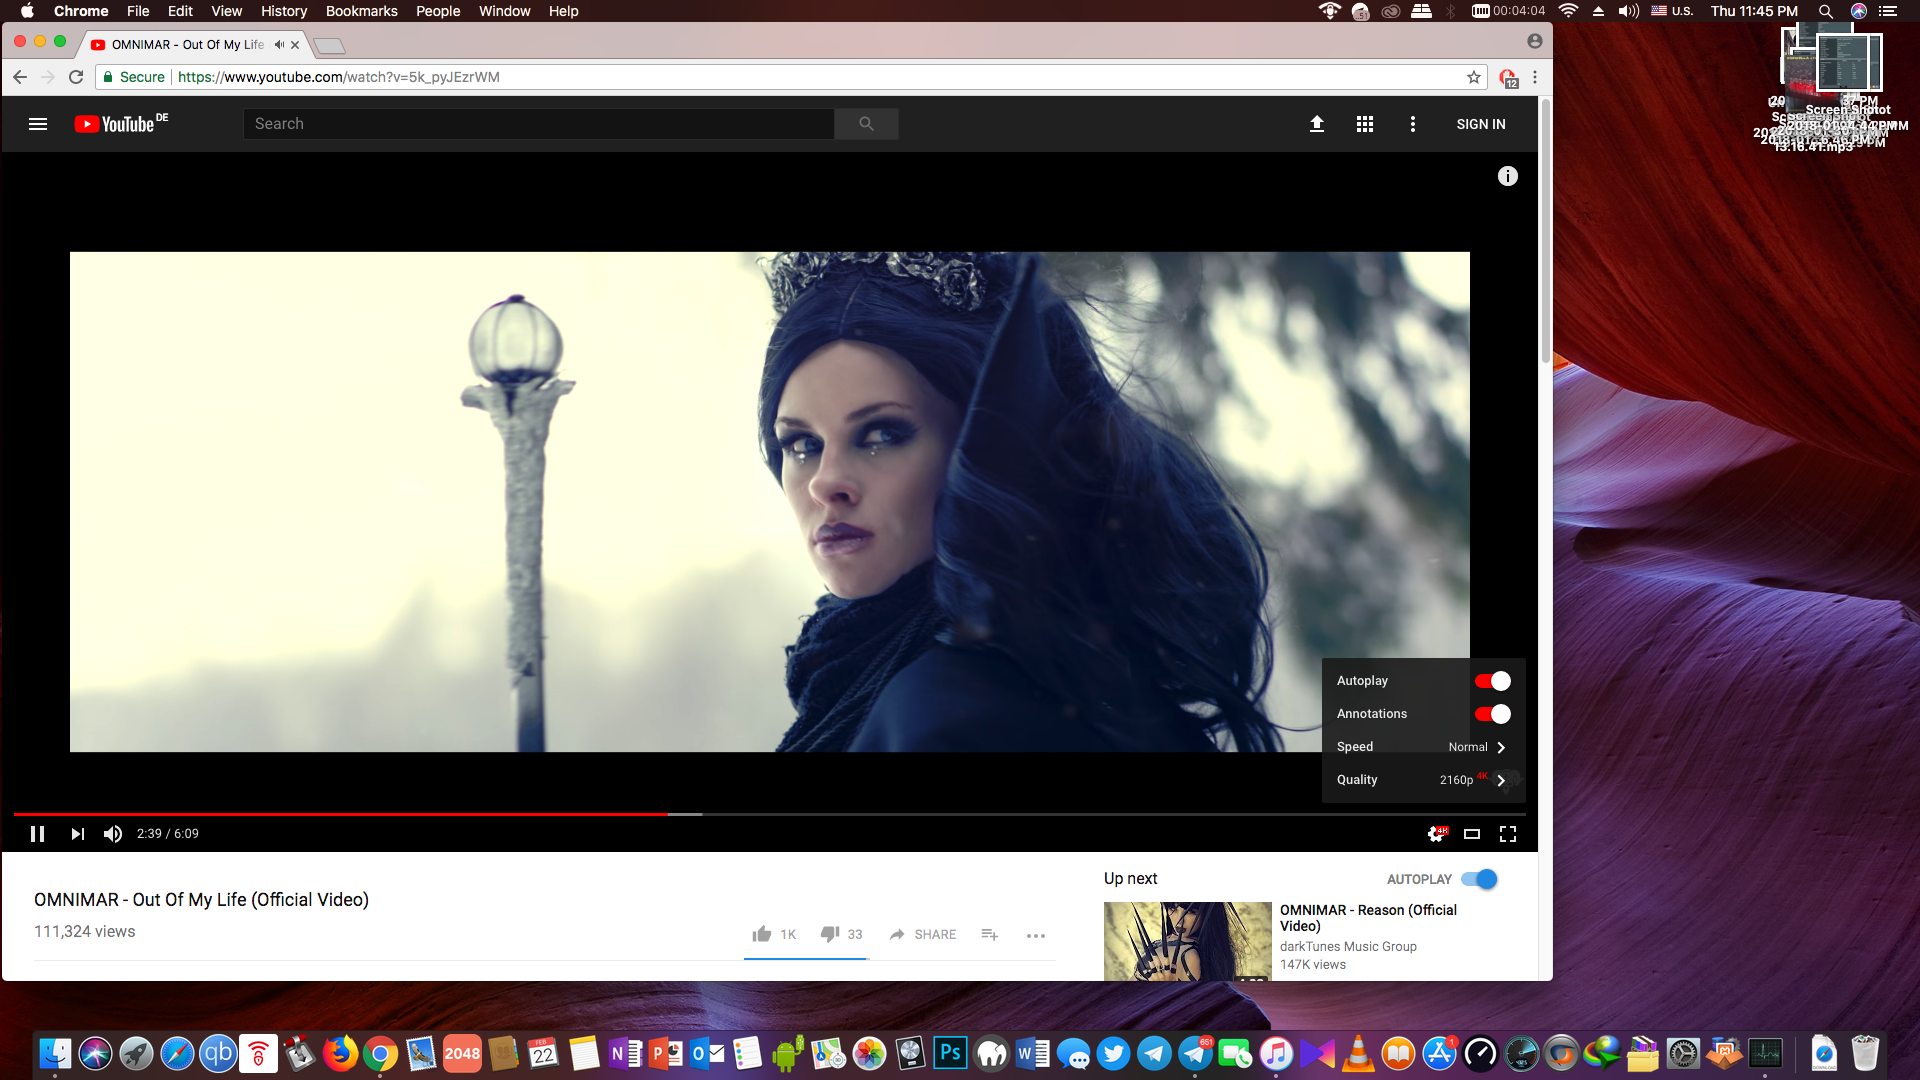The height and width of the screenshot is (1080, 1920).
Task: Open the Help menu
Action: [x=563, y=11]
